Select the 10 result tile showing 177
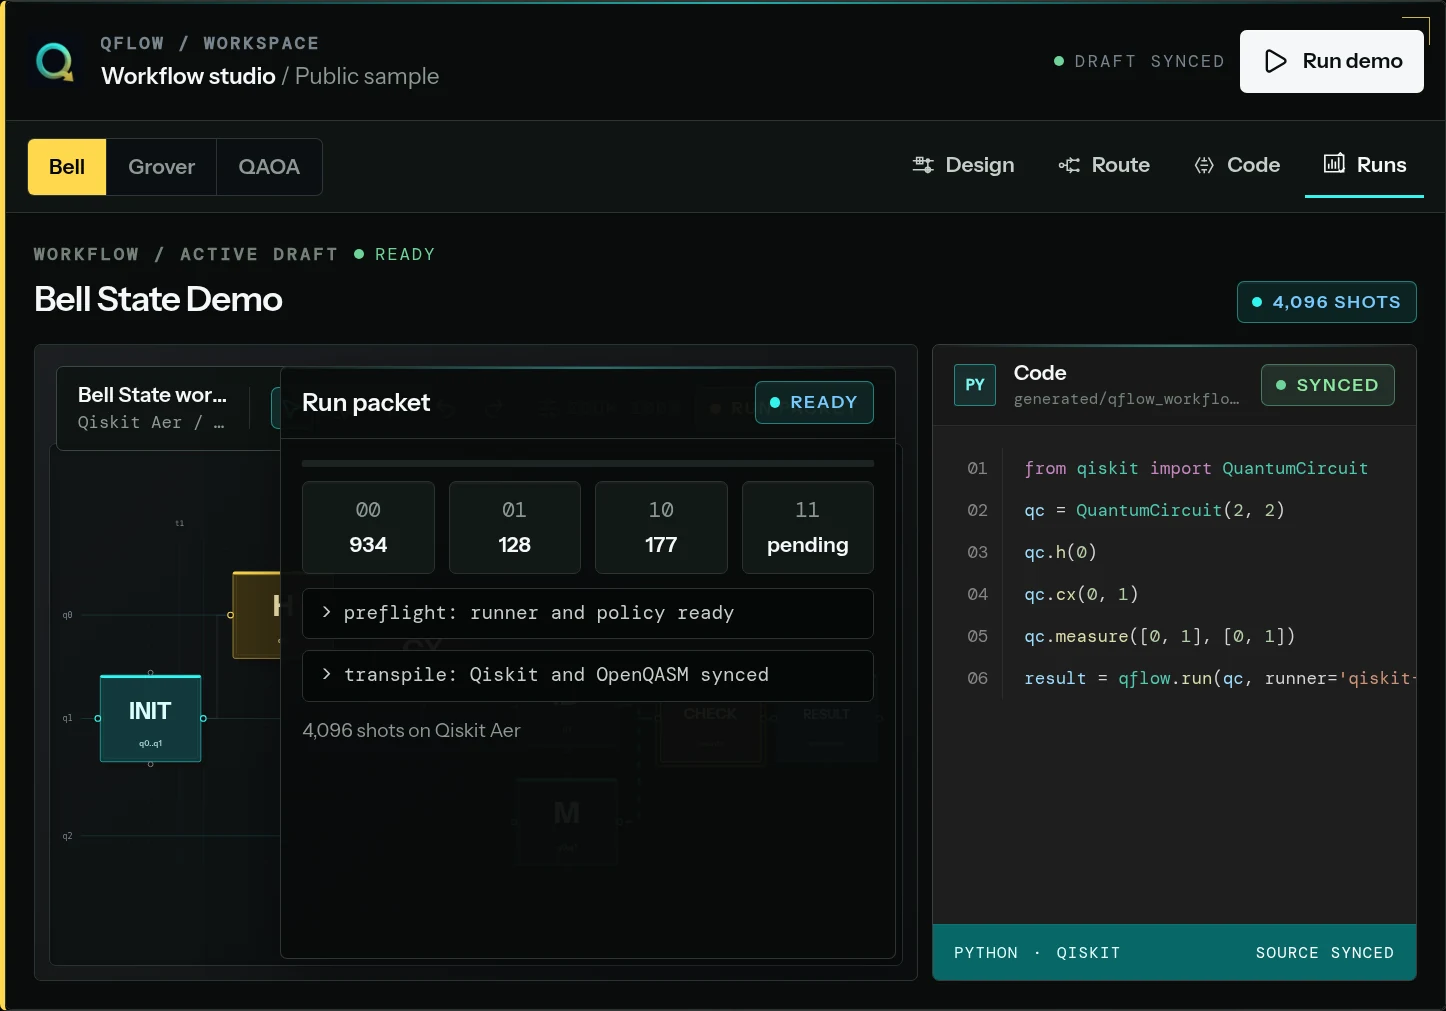1446x1011 pixels. coord(661,527)
